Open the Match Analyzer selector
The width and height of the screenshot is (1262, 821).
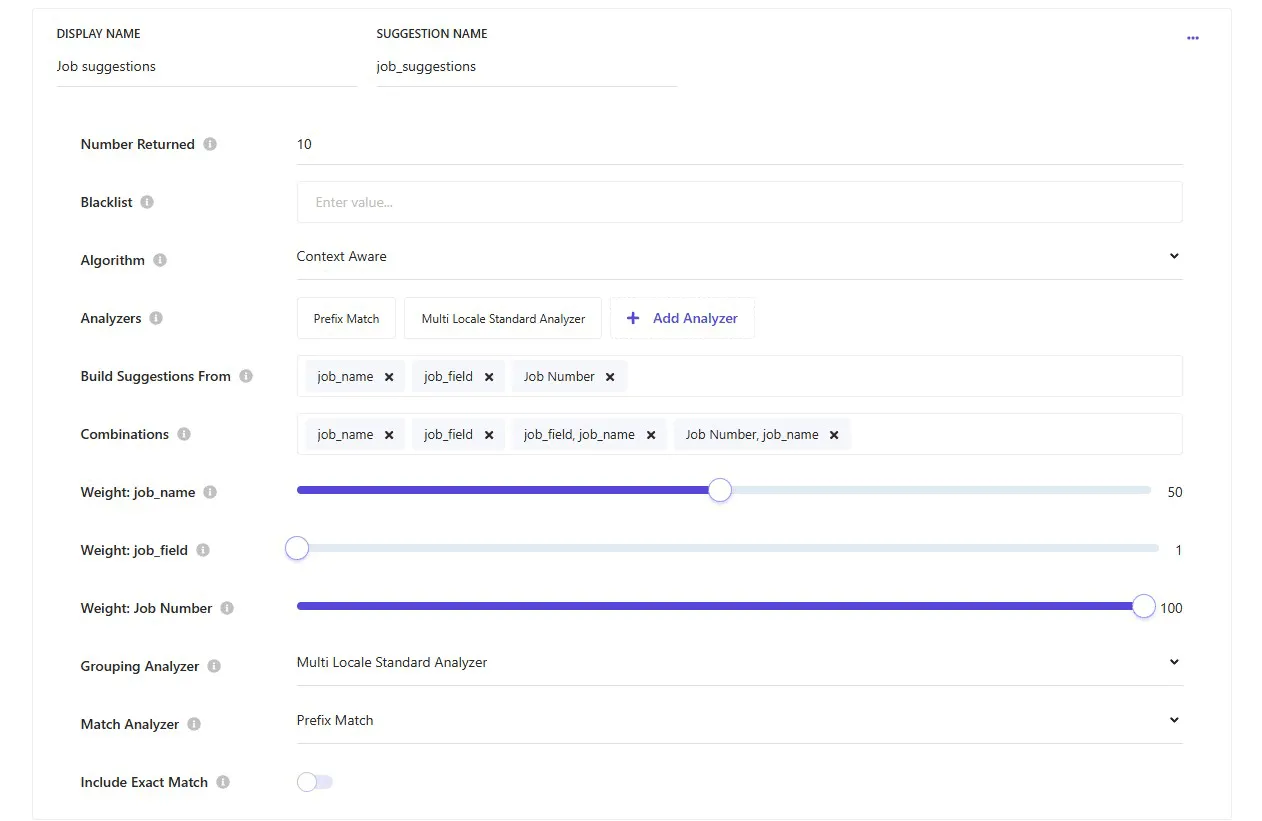pos(1174,719)
